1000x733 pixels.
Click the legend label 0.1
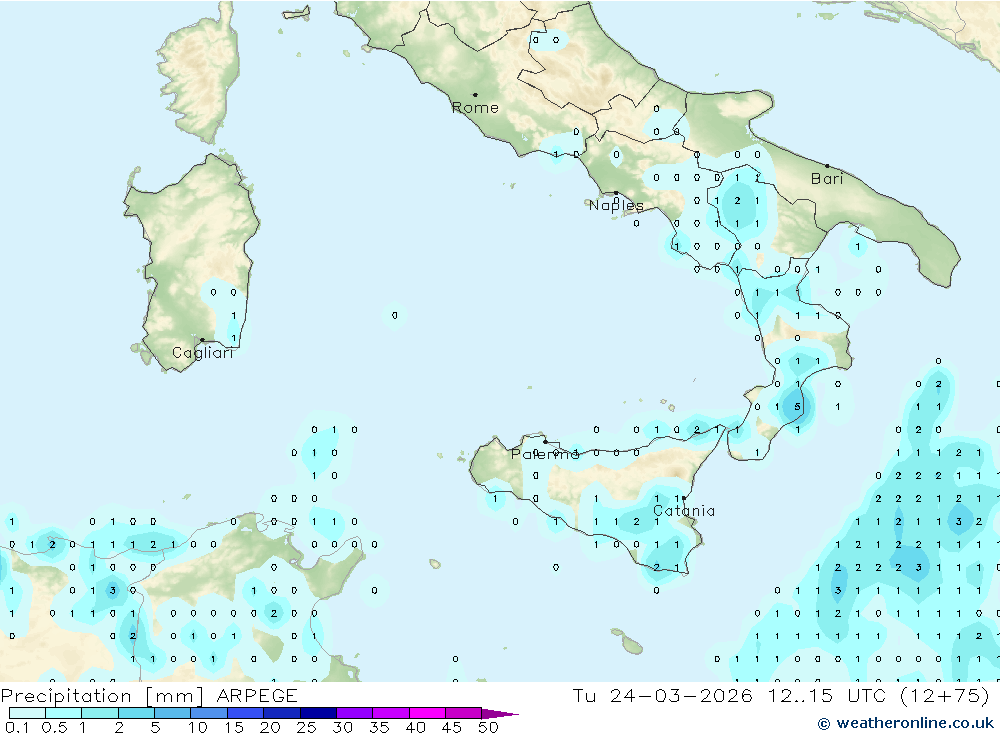pos(17,727)
